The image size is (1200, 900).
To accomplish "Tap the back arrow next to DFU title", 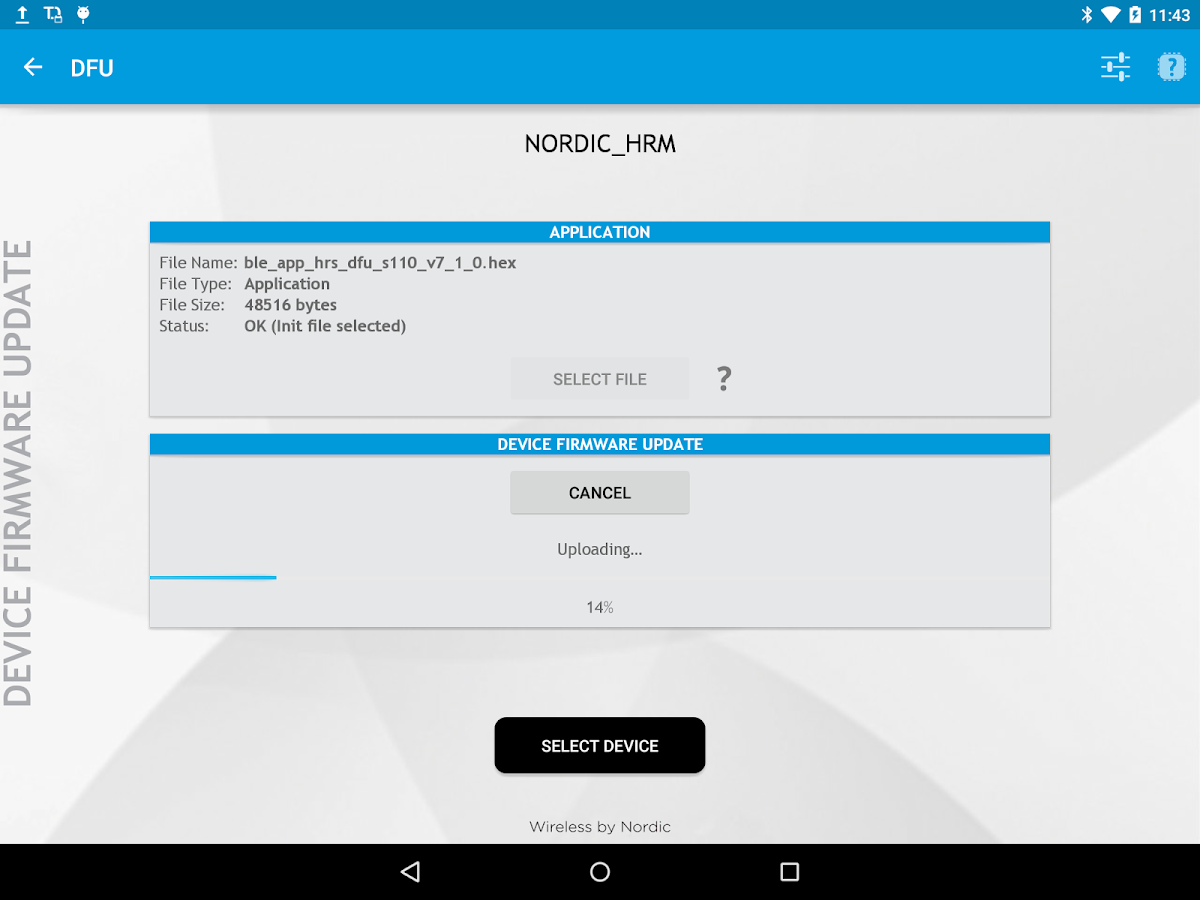I will click(33, 66).
